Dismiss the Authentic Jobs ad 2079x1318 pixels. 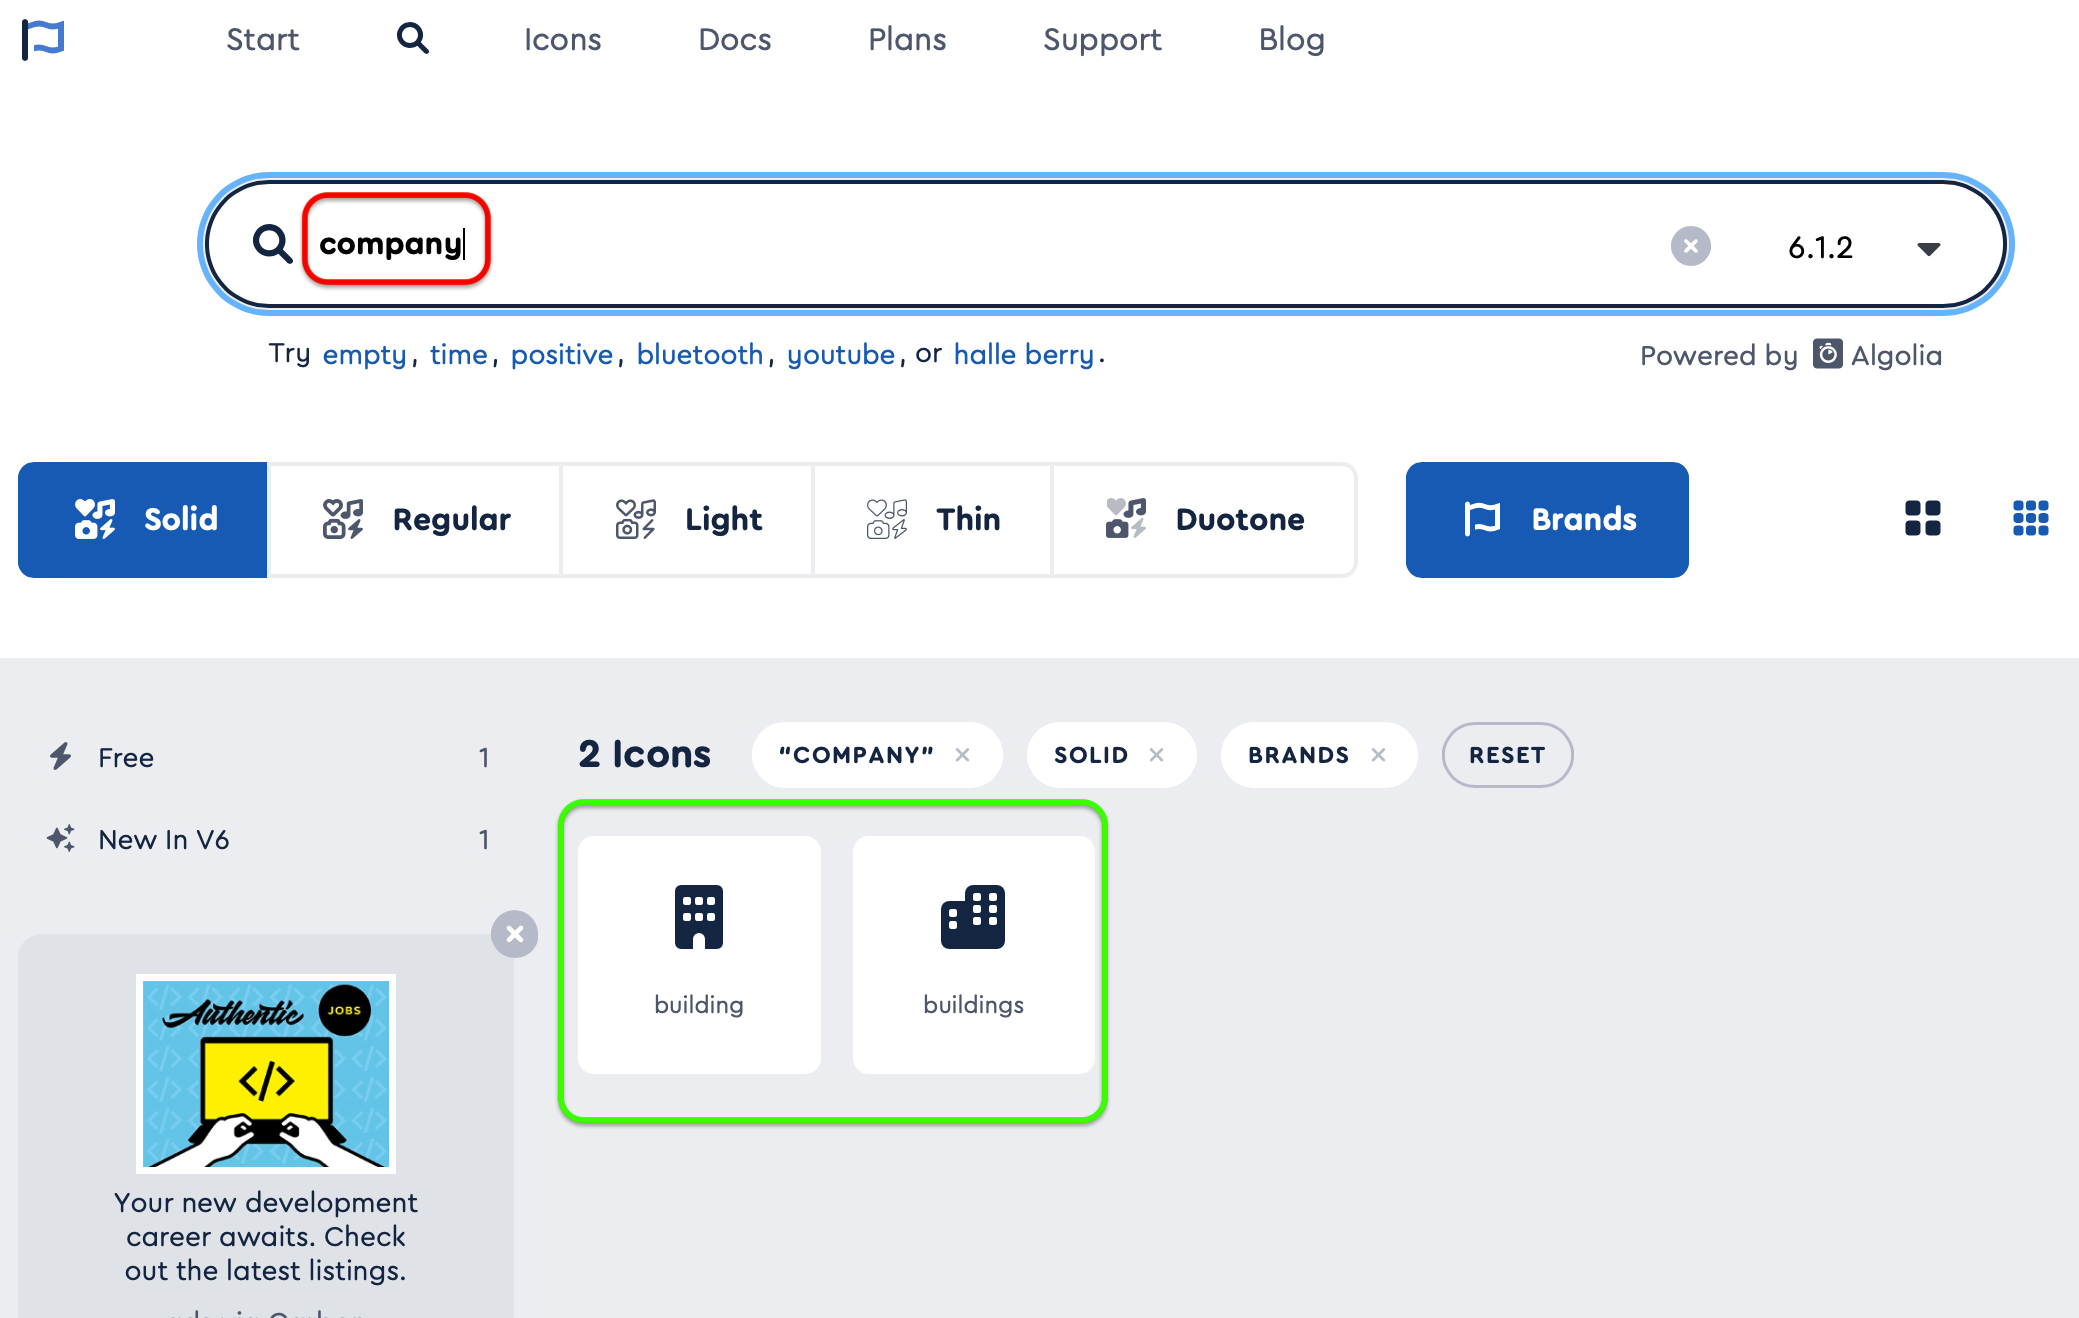(x=515, y=934)
